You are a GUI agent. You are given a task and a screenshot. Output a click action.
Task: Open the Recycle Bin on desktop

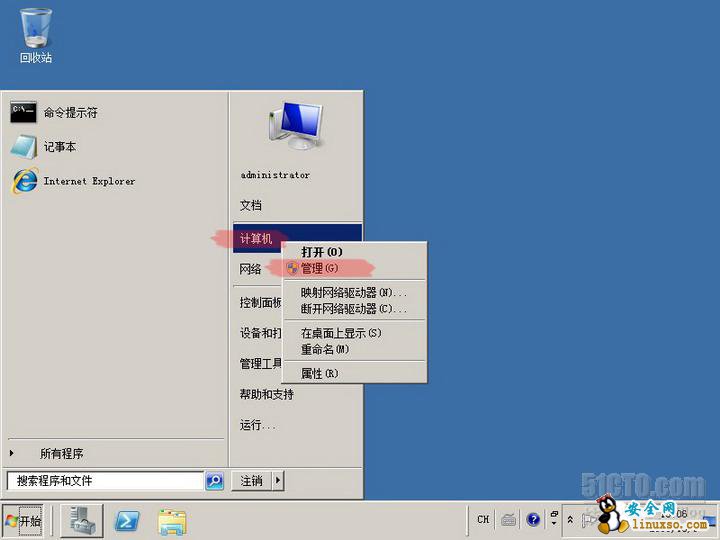[35, 32]
